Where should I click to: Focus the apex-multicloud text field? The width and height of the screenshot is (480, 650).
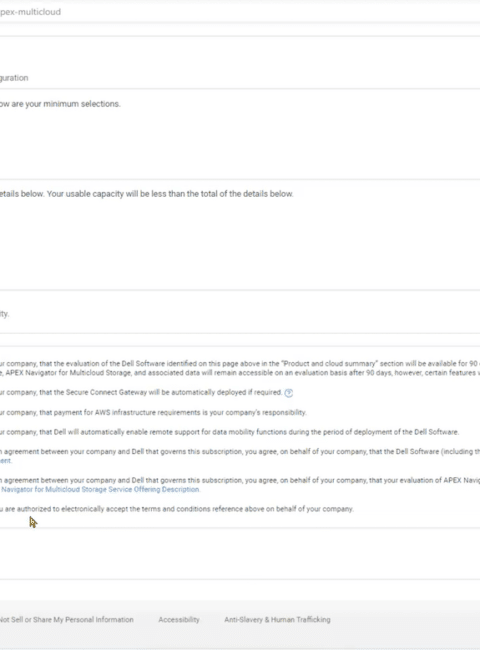[240, 12]
